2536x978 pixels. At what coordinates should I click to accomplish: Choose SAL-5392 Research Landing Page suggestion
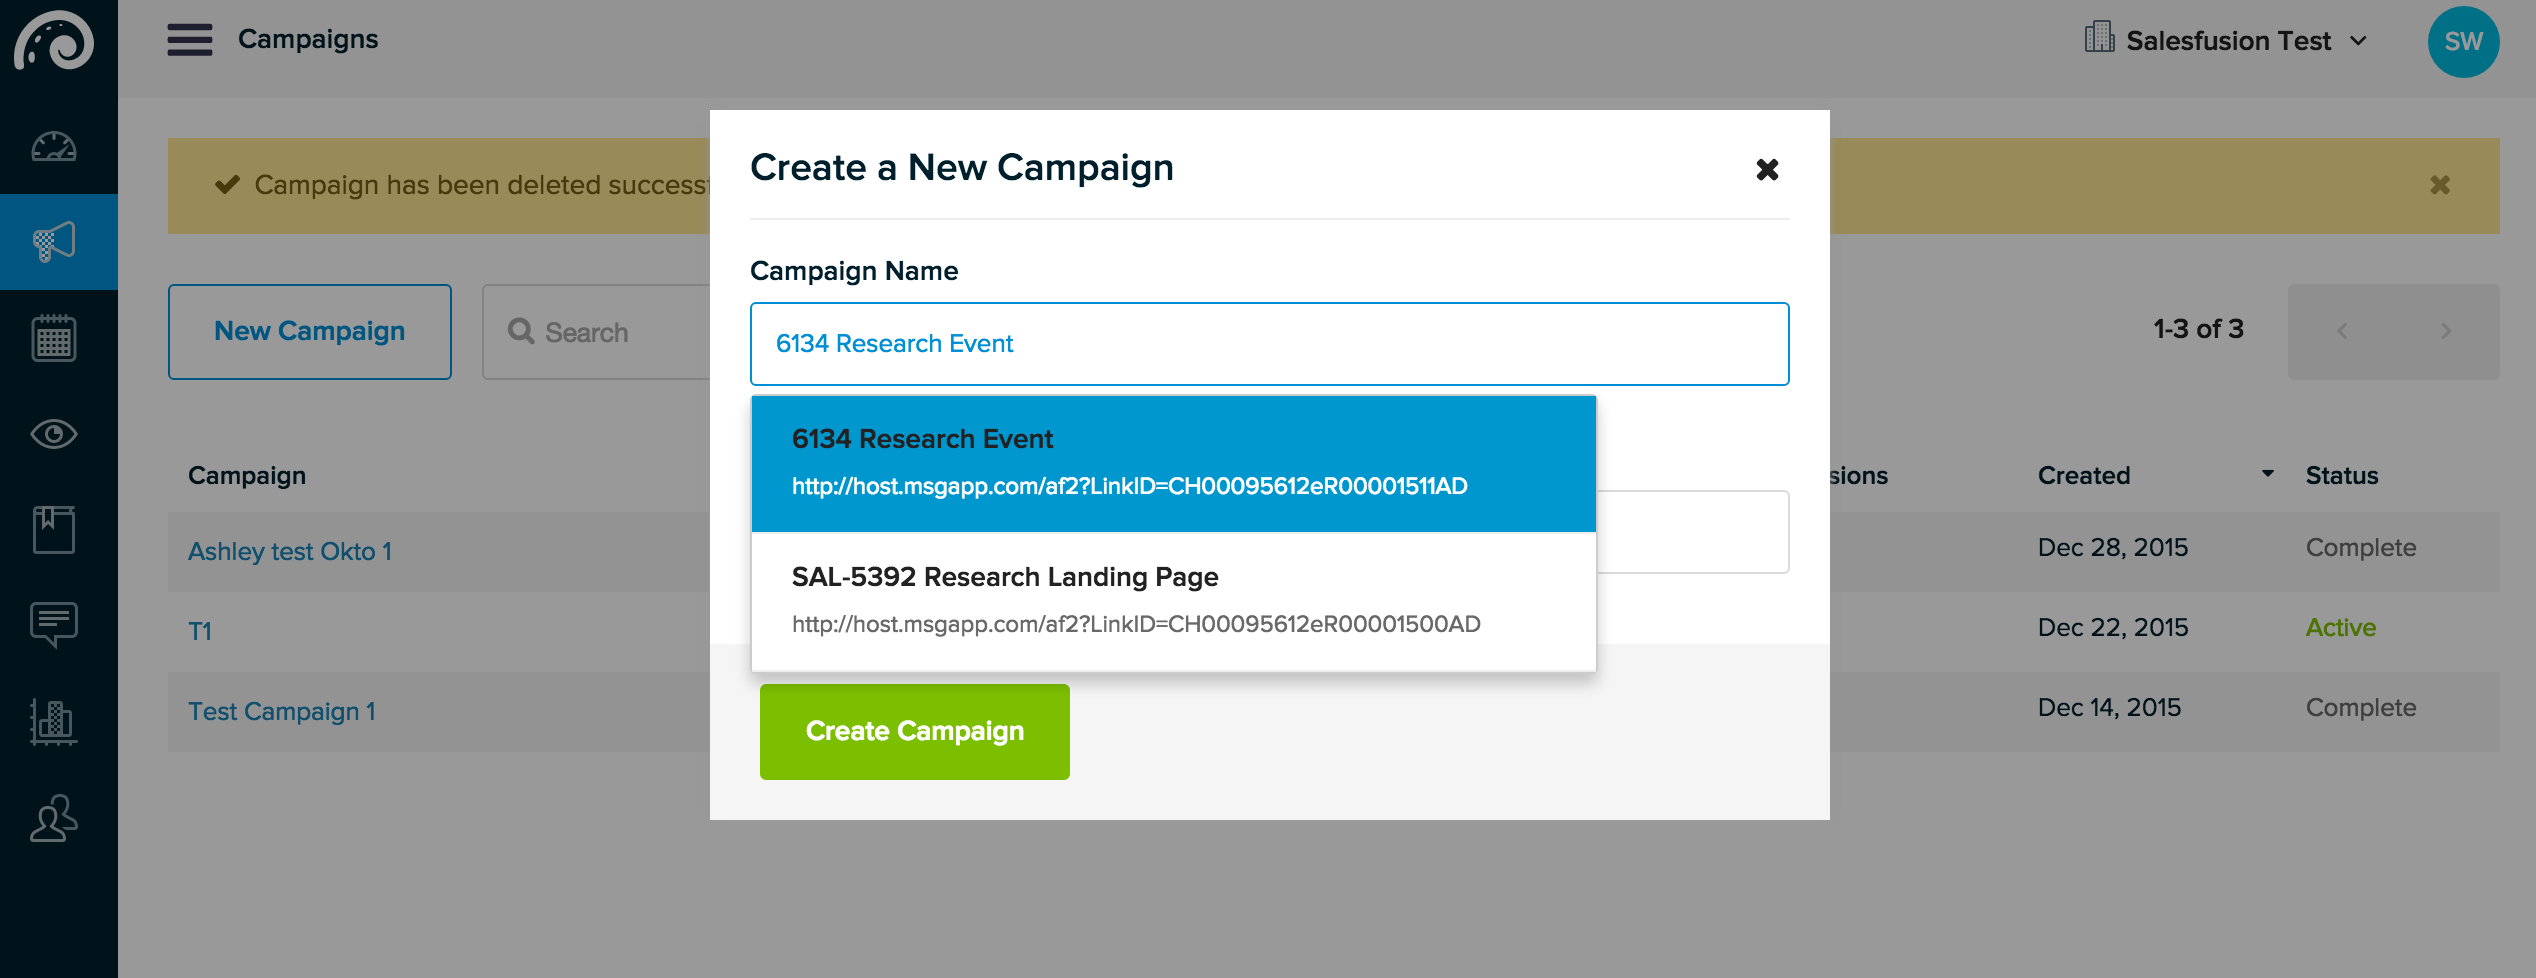pyautogui.click(x=1174, y=602)
